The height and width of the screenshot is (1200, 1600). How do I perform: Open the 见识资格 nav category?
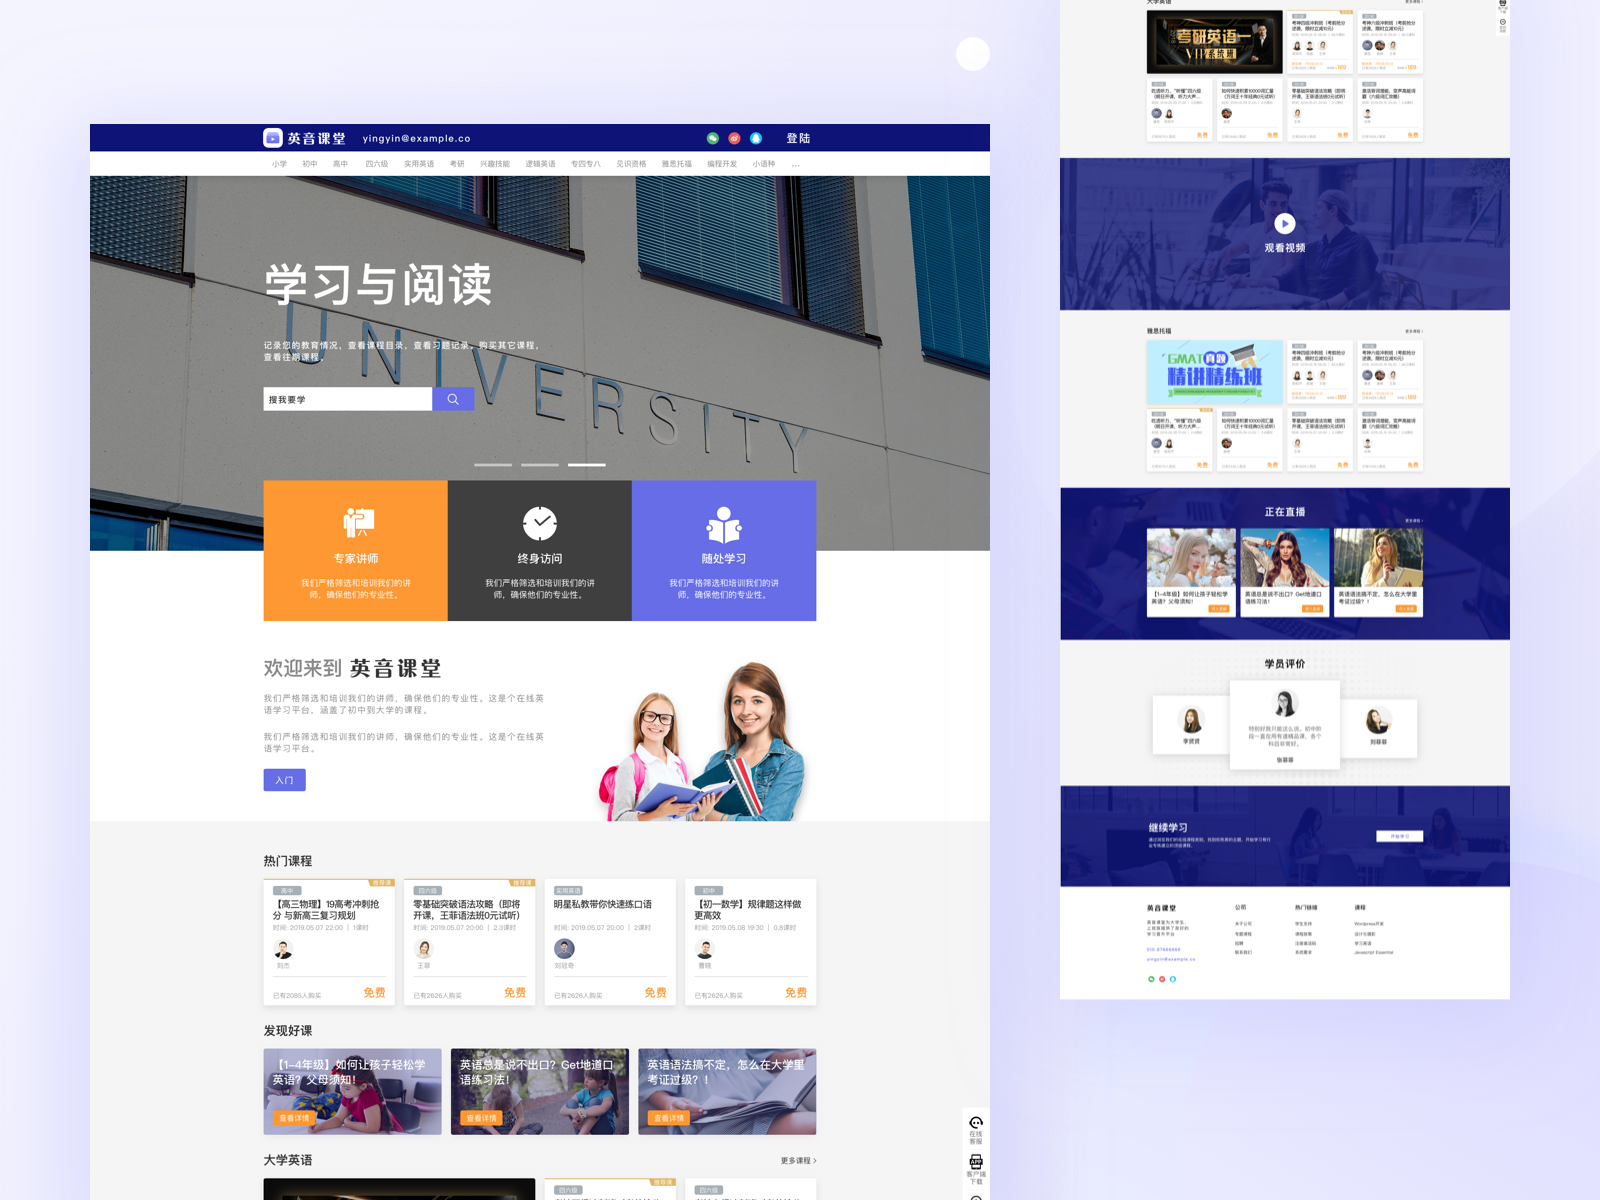631,164
